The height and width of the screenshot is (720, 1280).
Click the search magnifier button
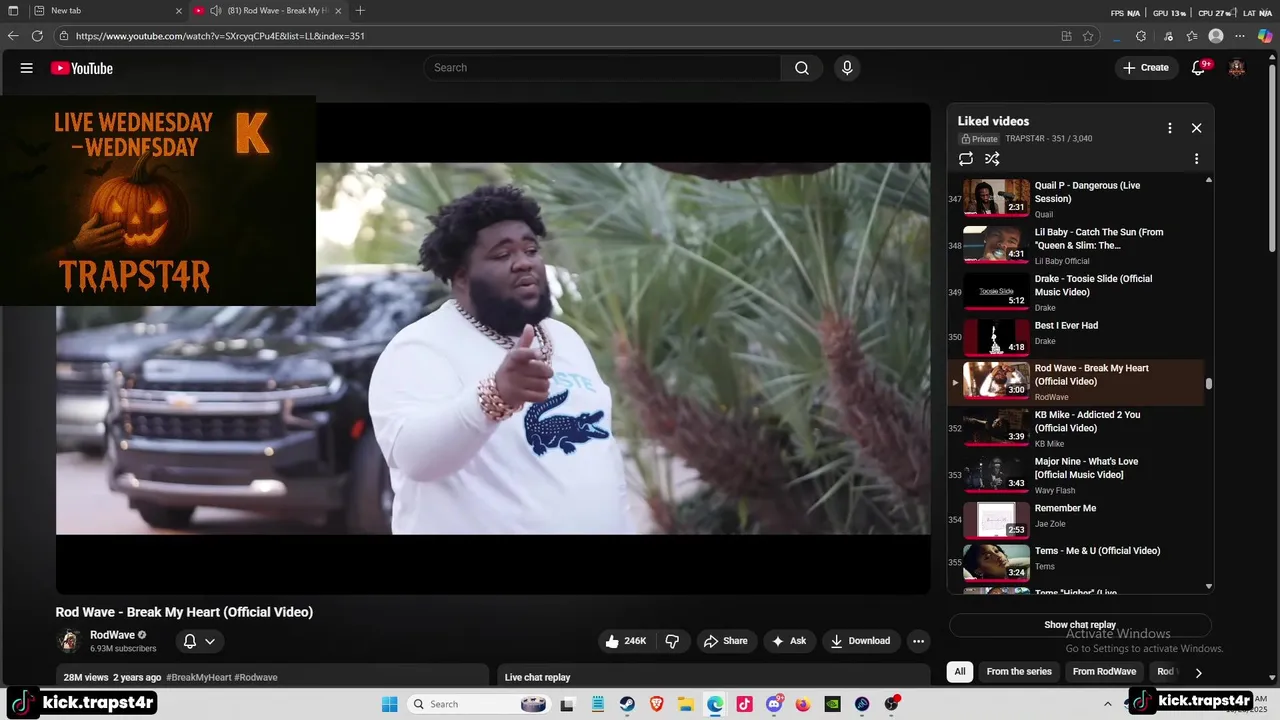pos(802,68)
